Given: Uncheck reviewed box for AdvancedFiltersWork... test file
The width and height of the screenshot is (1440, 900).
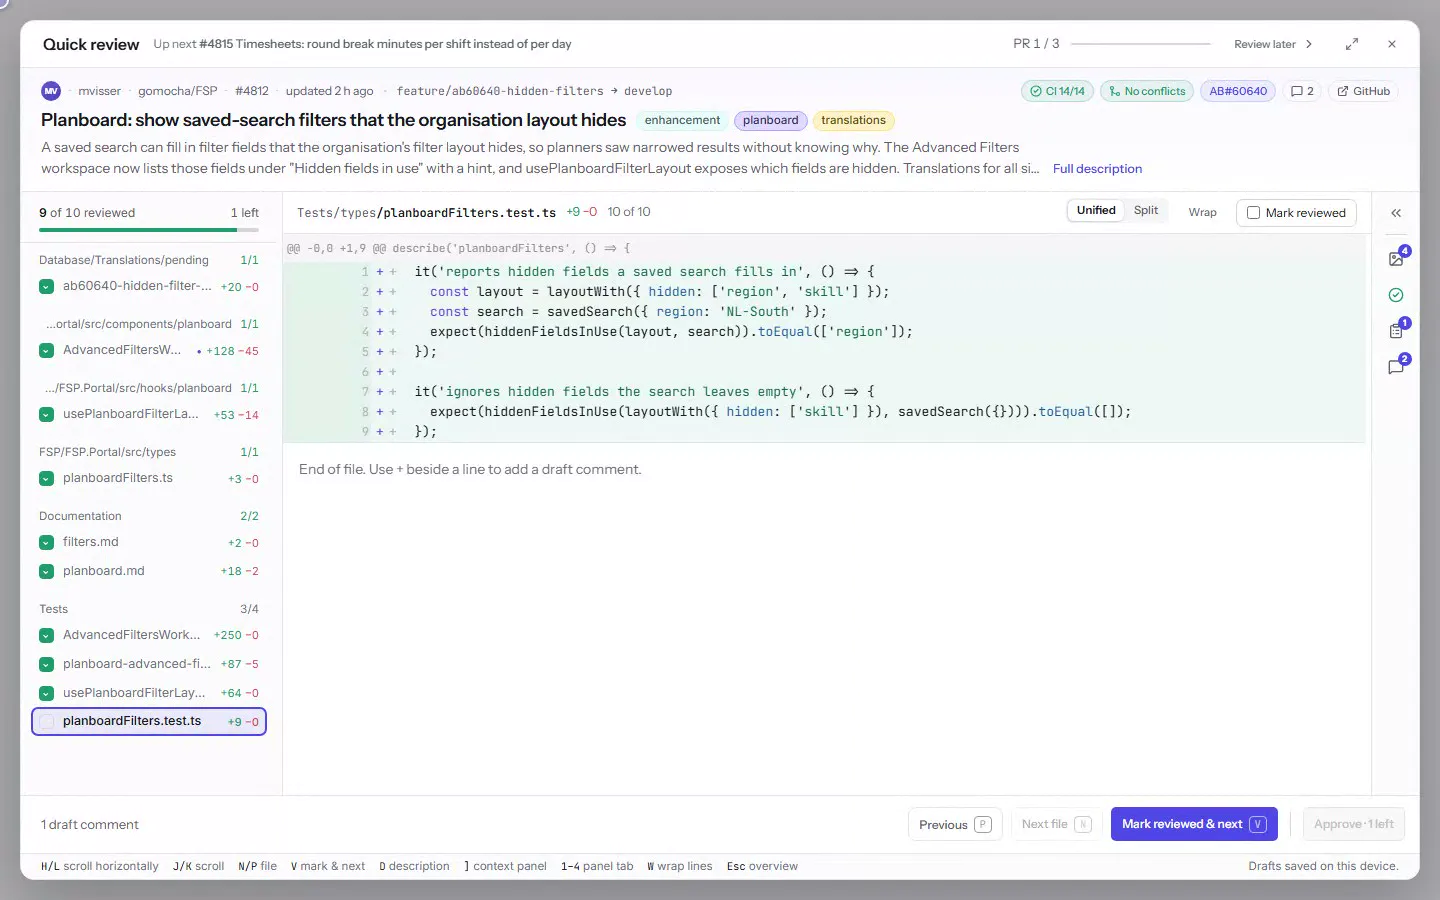Looking at the screenshot, I should pos(46,636).
